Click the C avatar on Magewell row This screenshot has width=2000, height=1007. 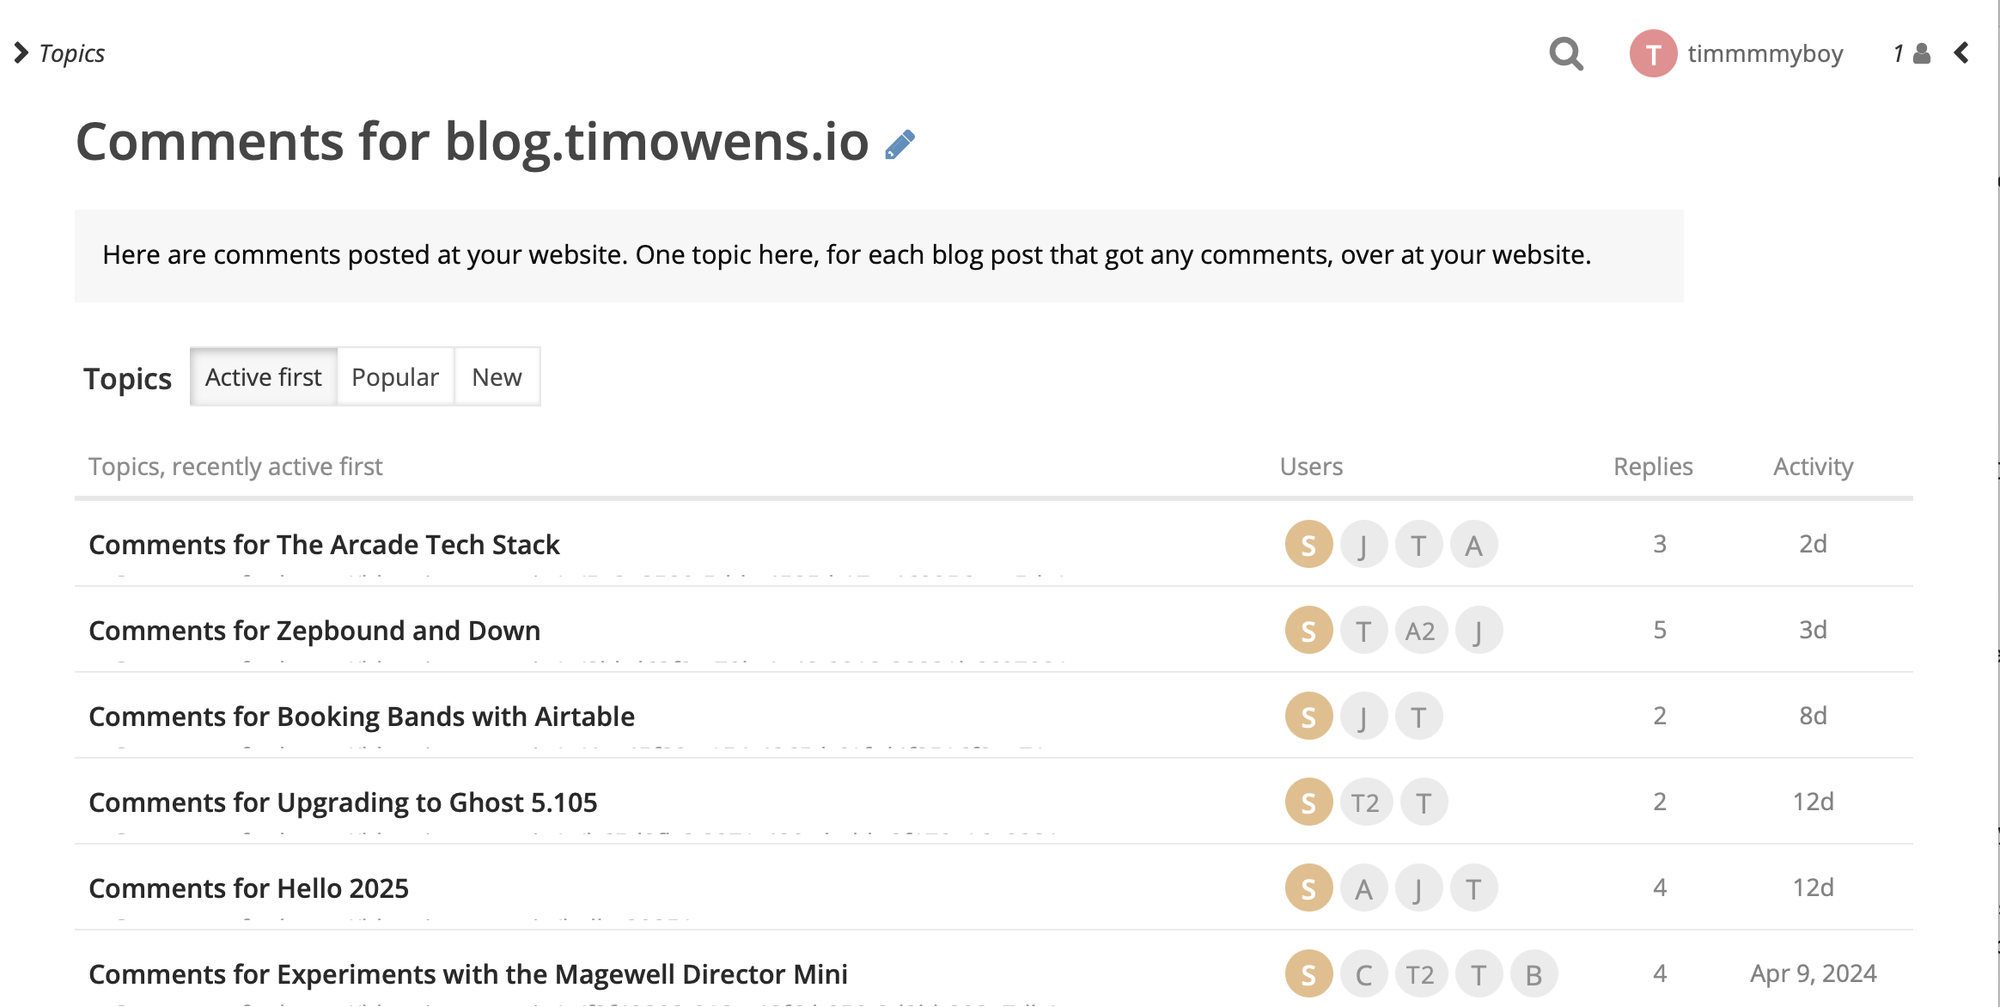tap(1364, 975)
